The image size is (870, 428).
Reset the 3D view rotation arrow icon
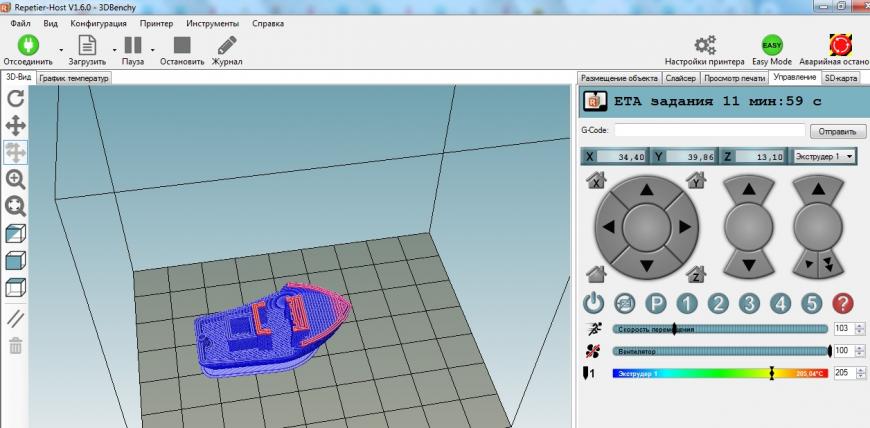pos(16,99)
